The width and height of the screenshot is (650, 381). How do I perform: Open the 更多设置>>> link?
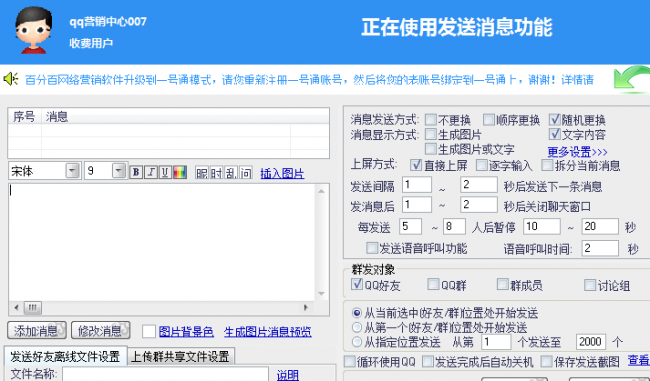[x=577, y=152]
